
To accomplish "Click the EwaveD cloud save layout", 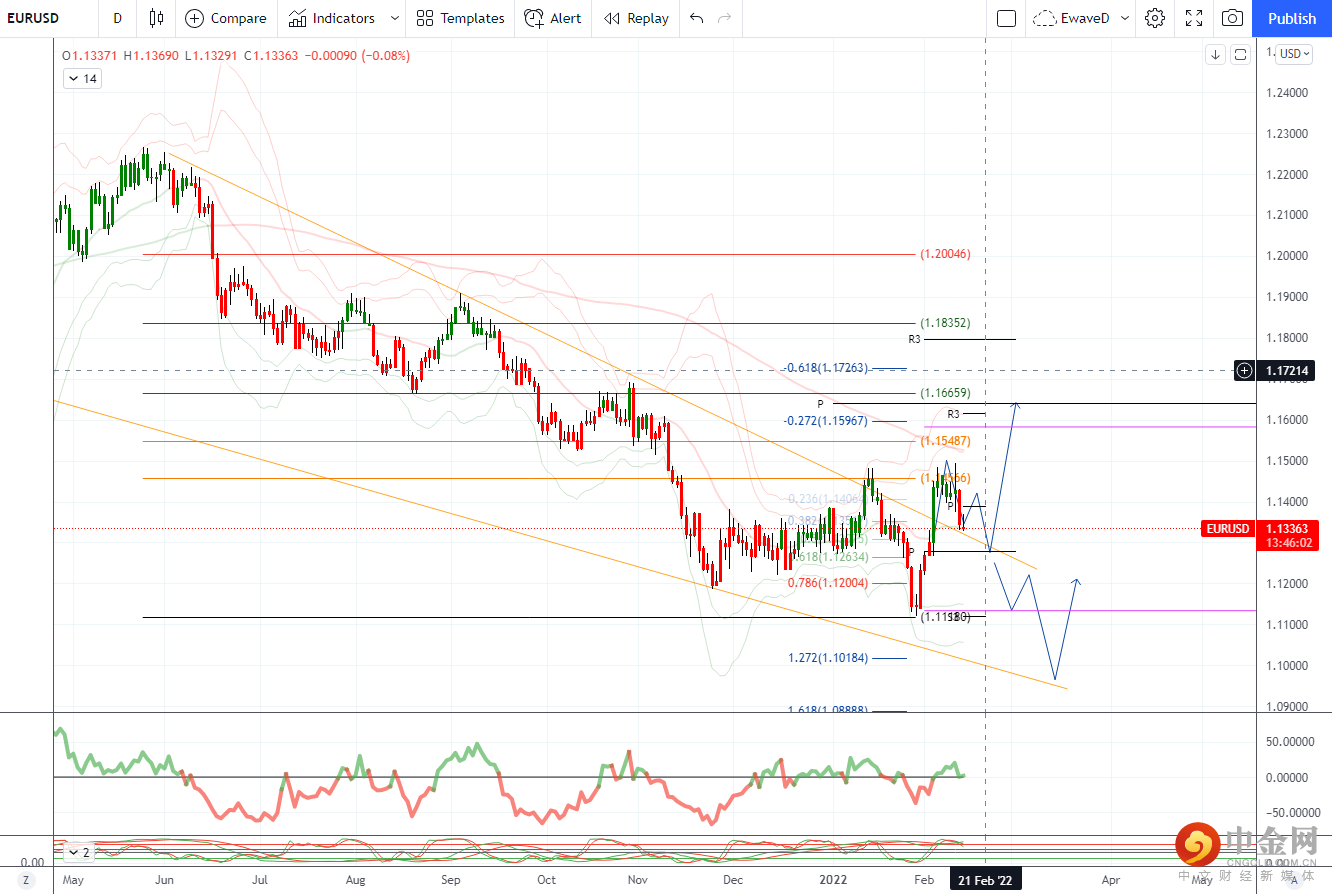I will tap(1072, 18).
